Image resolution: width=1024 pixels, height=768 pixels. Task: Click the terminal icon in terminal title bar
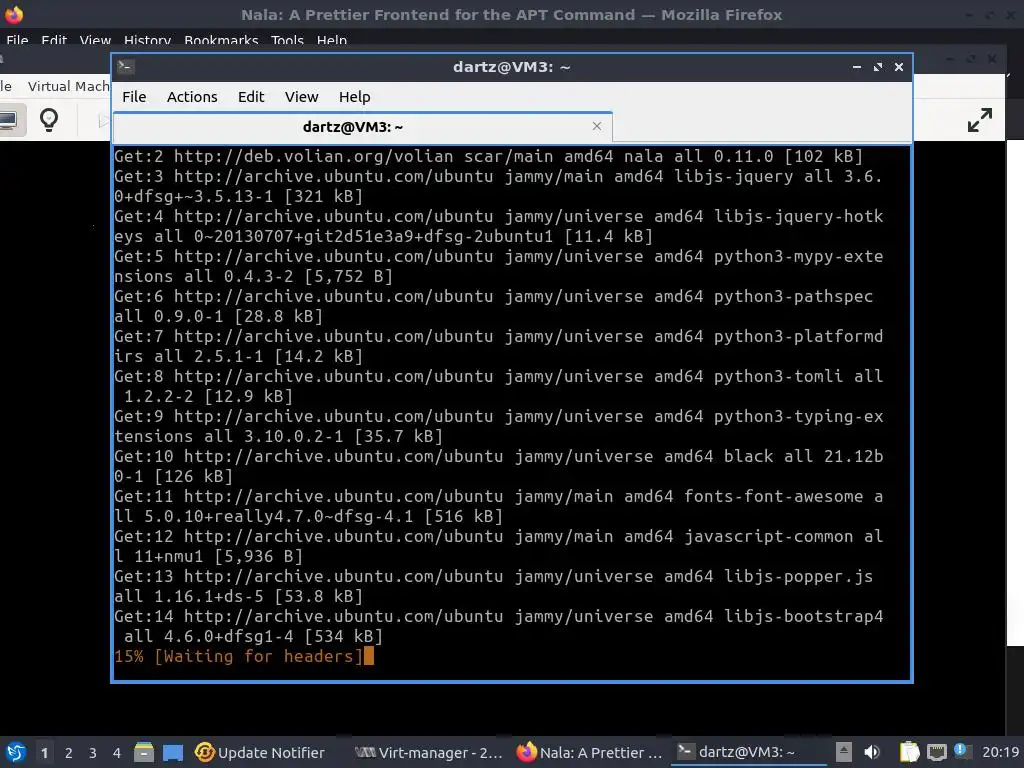pos(126,67)
